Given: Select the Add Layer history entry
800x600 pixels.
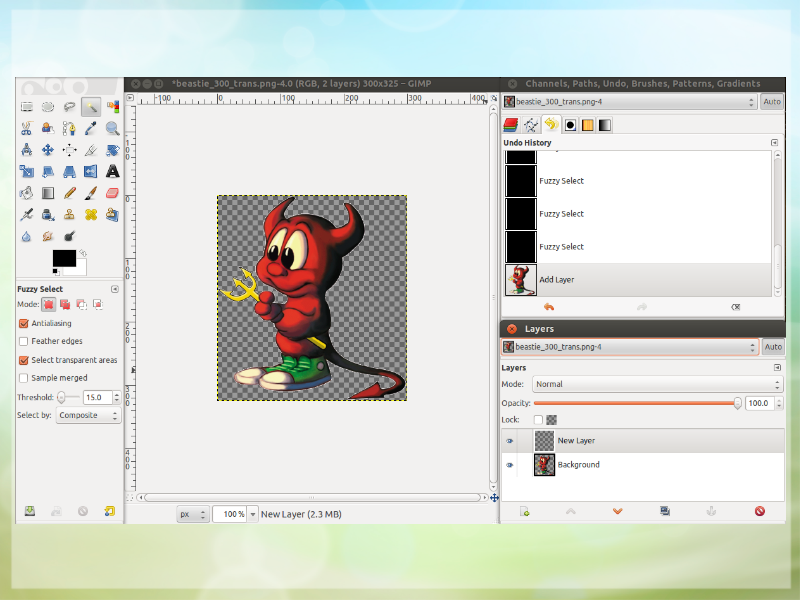Looking at the screenshot, I should (x=637, y=280).
